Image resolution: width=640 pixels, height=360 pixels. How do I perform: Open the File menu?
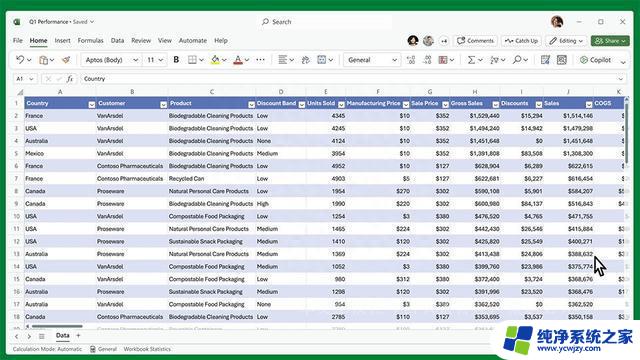click(x=18, y=40)
